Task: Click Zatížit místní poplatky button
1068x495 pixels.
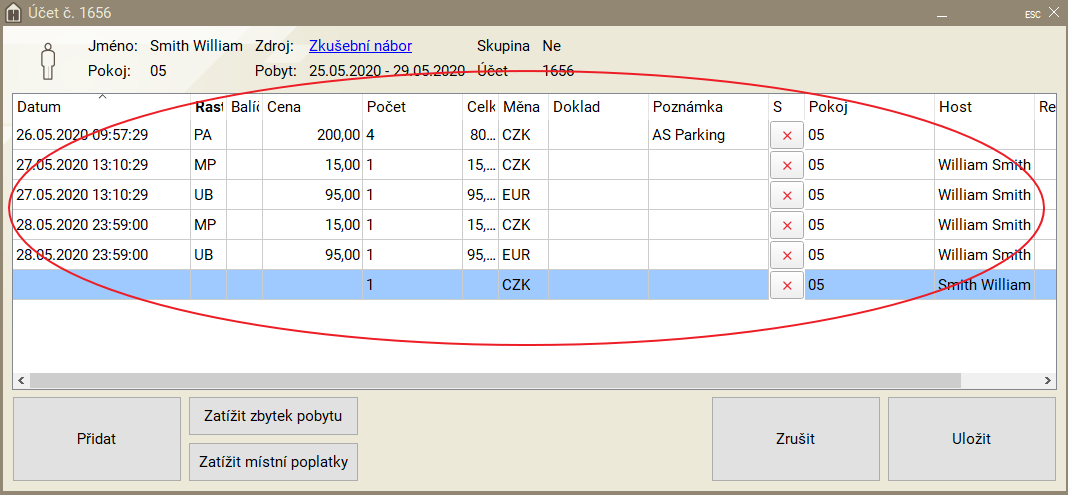Action: tap(273, 462)
